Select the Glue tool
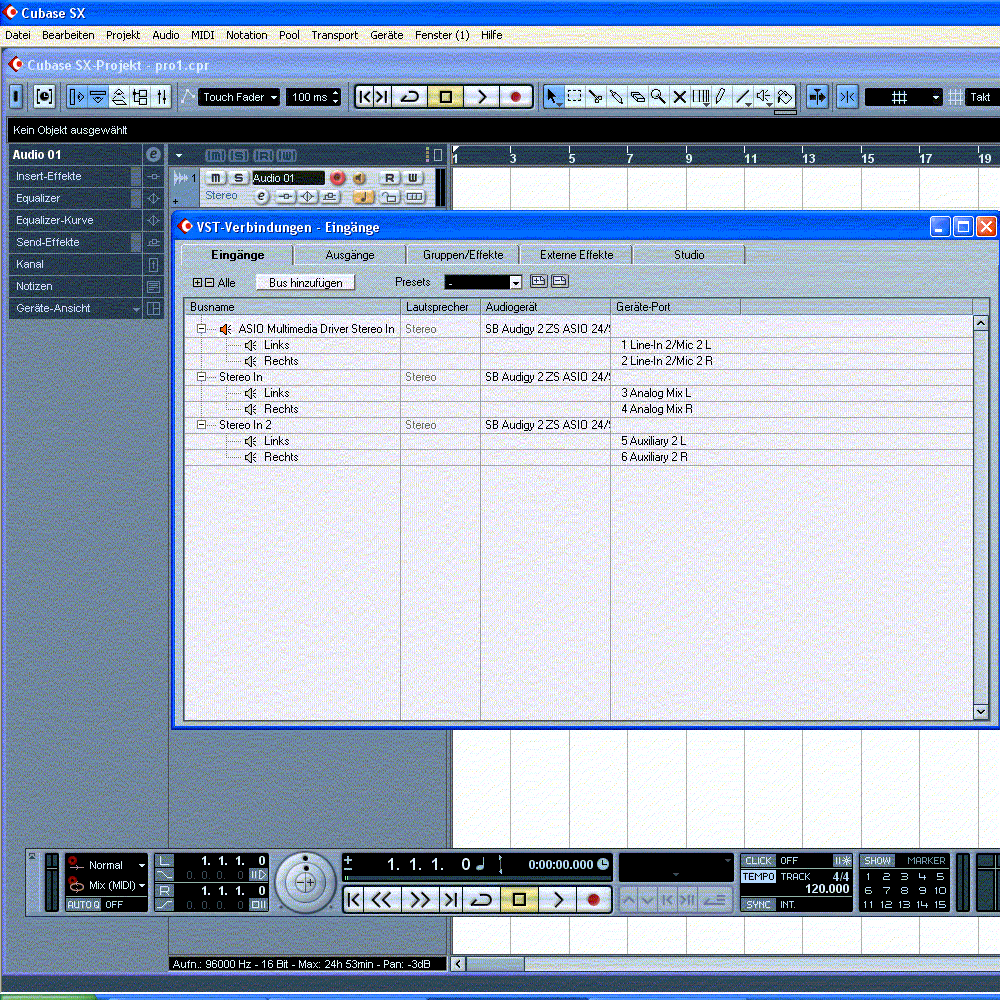 [616, 97]
